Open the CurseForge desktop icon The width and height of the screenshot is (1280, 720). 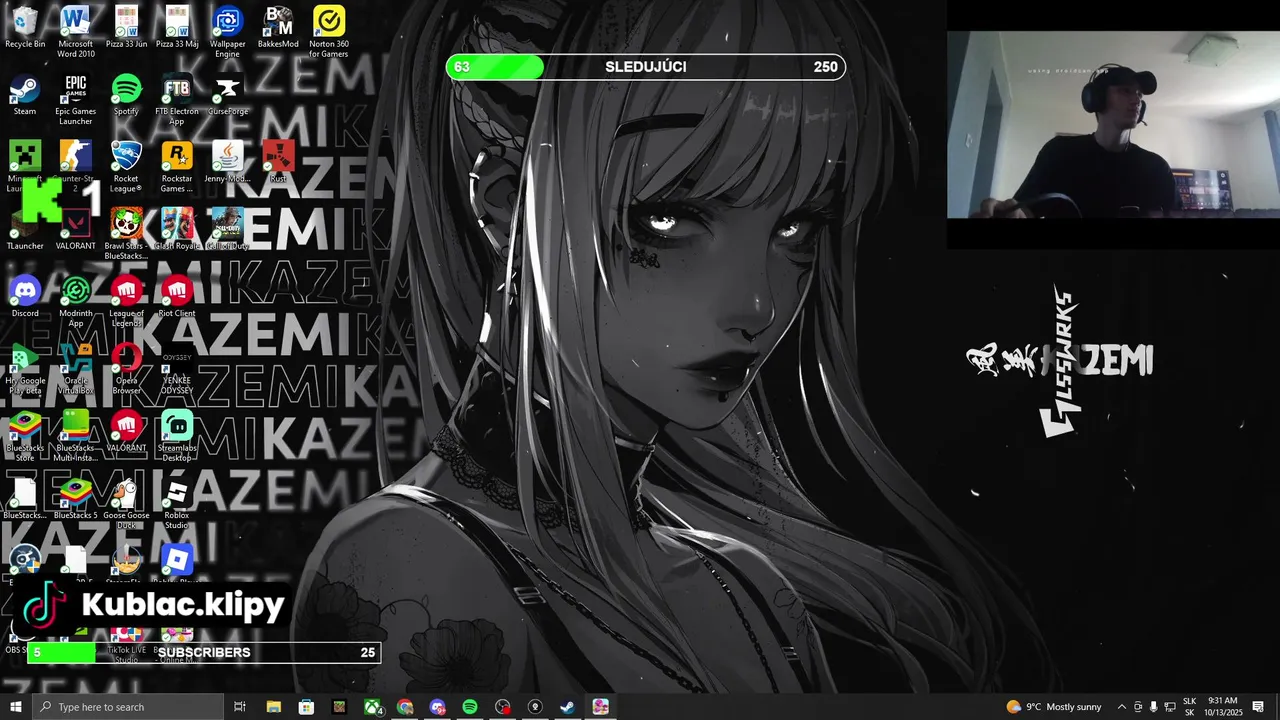pos(228,95)
